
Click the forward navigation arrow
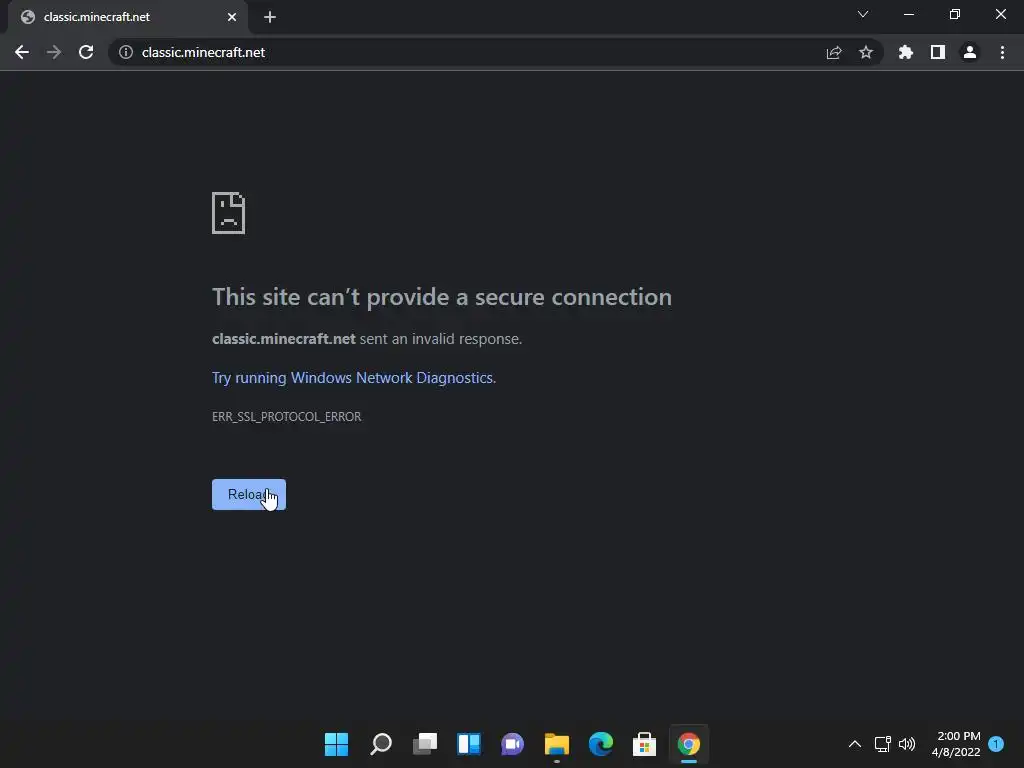point(54,52)
